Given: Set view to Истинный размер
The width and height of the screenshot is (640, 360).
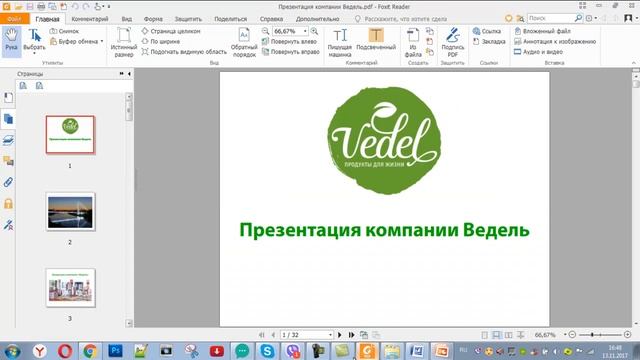Looking at the screenshot, I should (124, 42).
